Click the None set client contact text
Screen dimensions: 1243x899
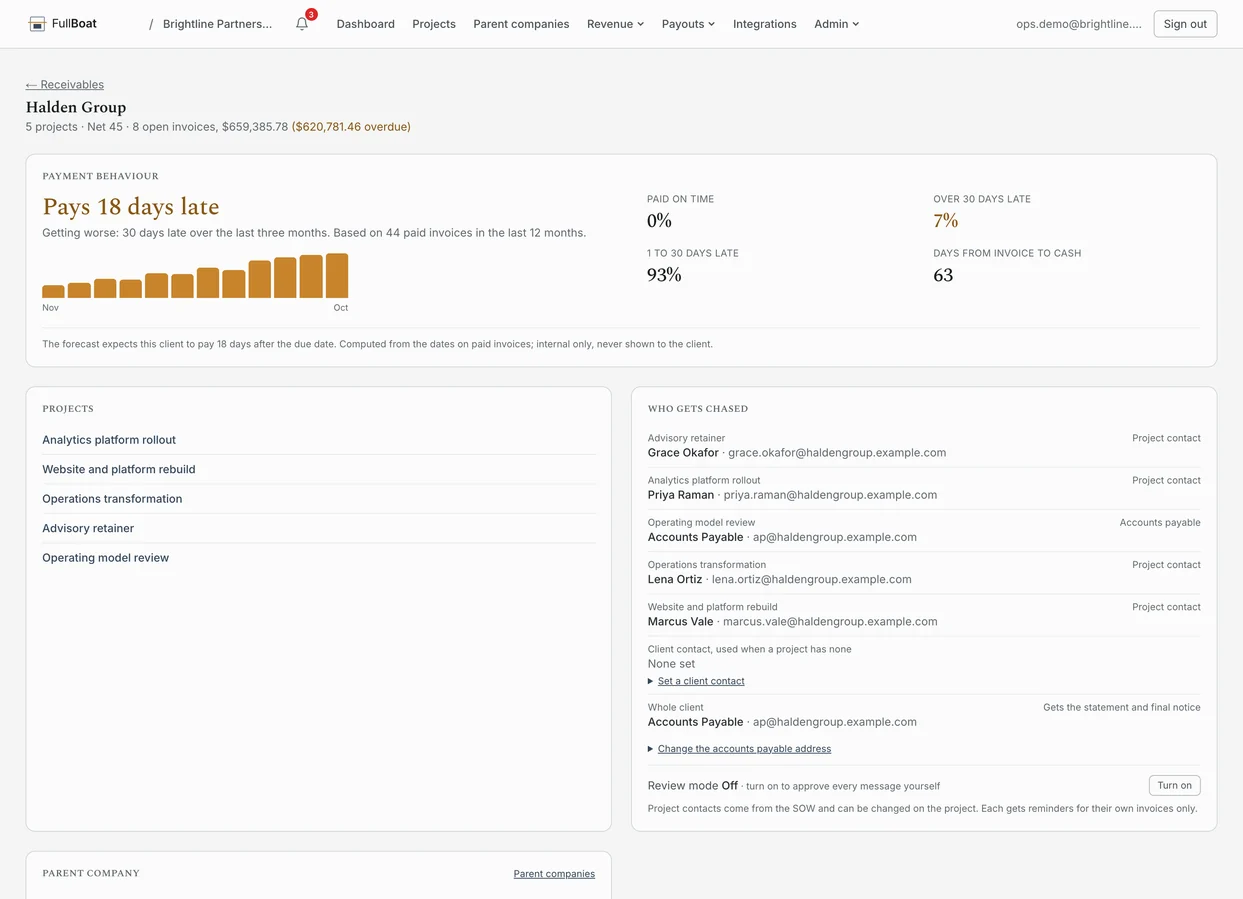point(671,664)
